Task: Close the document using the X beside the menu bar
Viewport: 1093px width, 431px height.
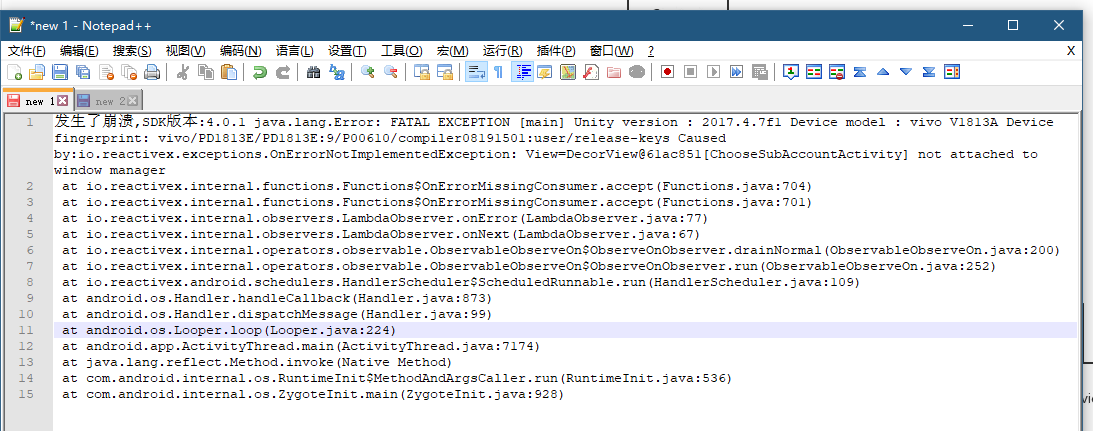Action: pyautogui.click(x=1071, y=51)
